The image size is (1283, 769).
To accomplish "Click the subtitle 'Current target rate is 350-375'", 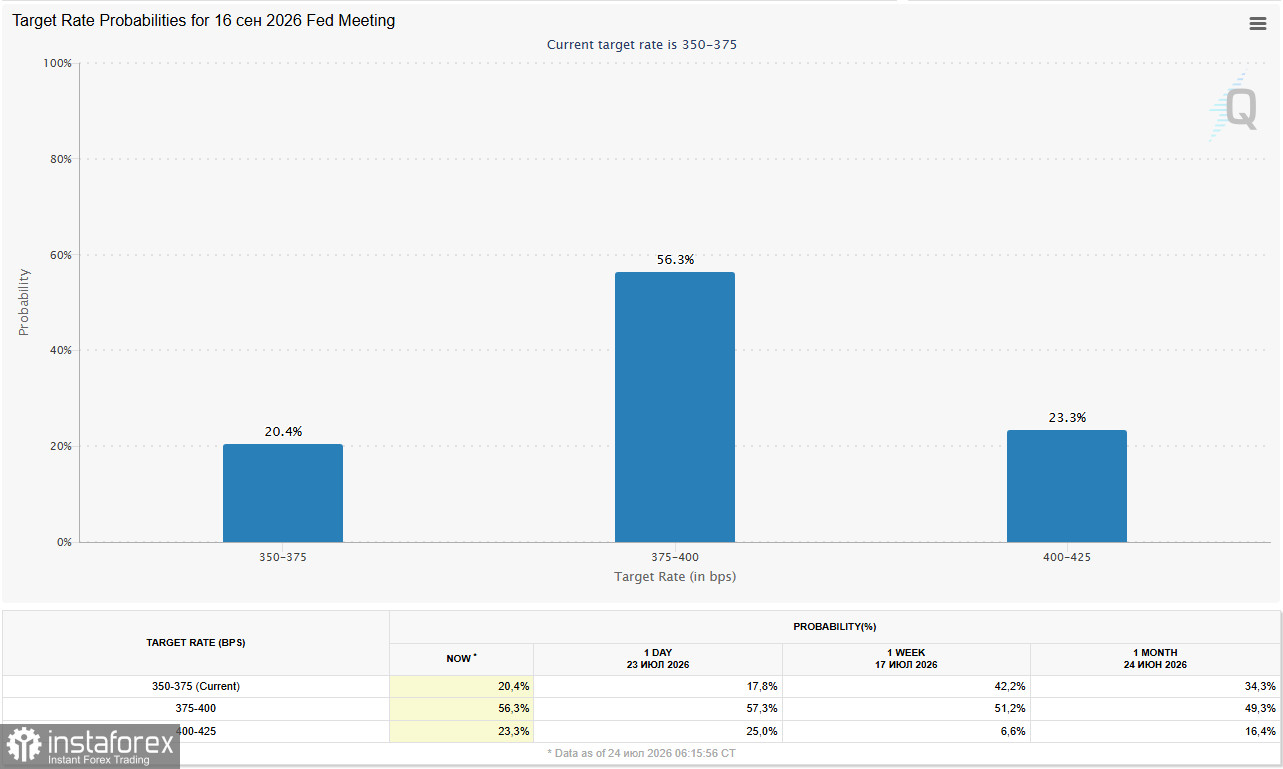I will coord(642,45).
